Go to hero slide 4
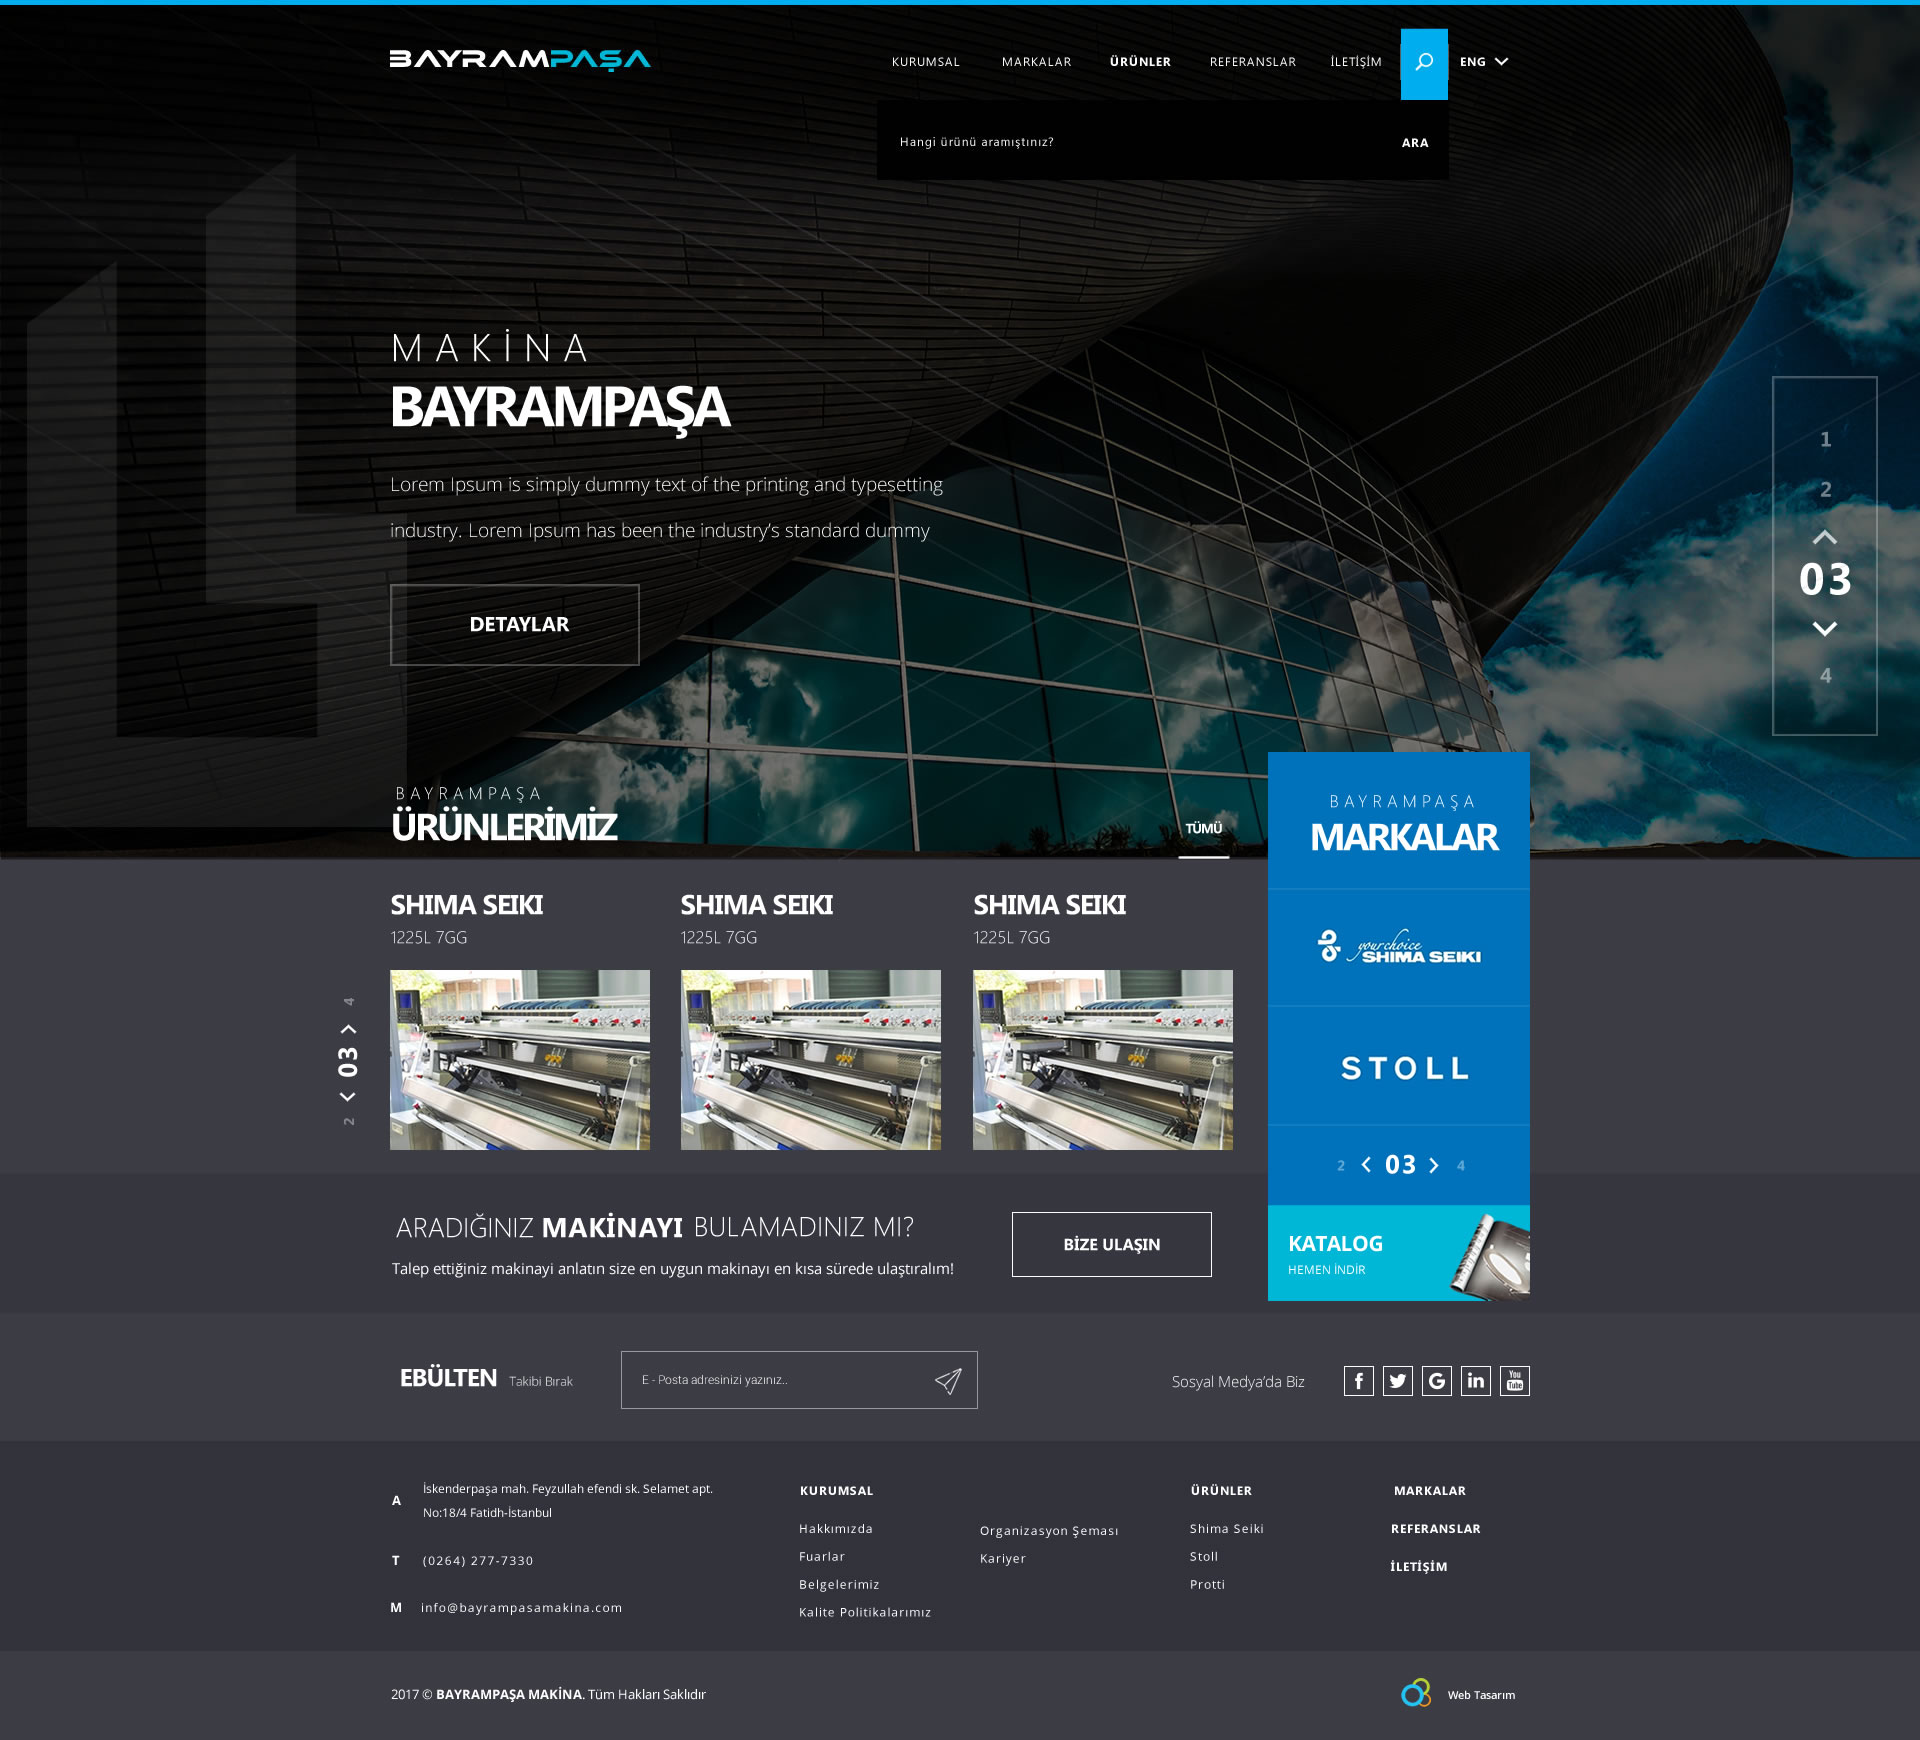 click(x=1825, y=675)
